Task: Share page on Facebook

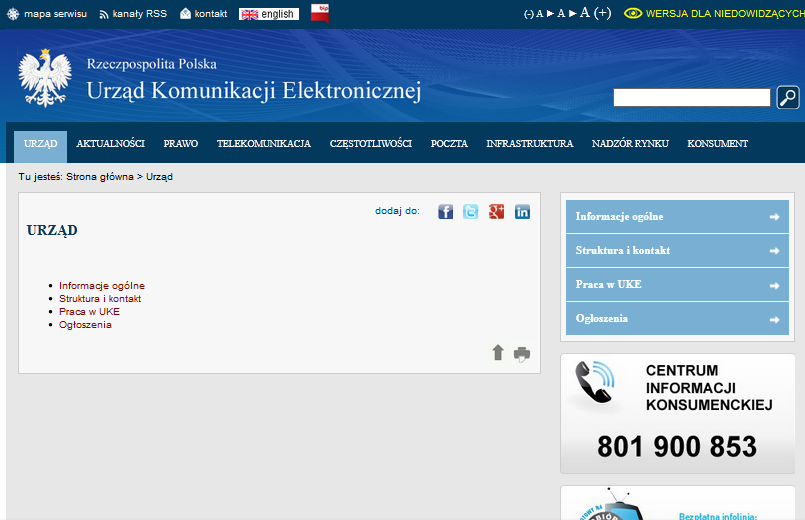Action: (446, 211)
